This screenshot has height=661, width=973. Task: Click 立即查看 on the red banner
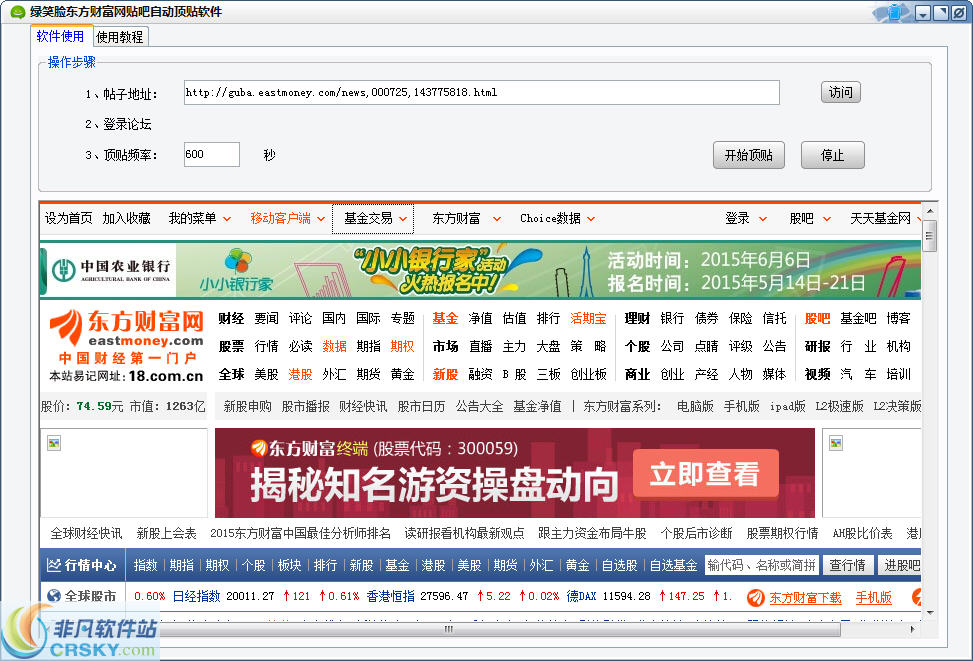point(706,474)
